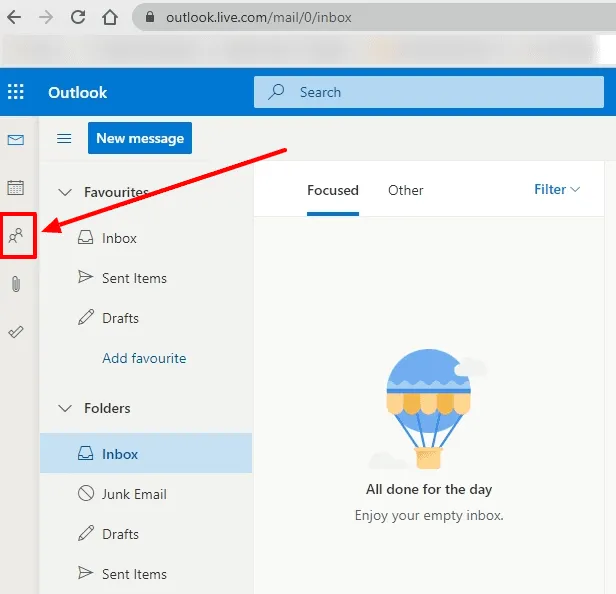Click the Search mail box

429,92
